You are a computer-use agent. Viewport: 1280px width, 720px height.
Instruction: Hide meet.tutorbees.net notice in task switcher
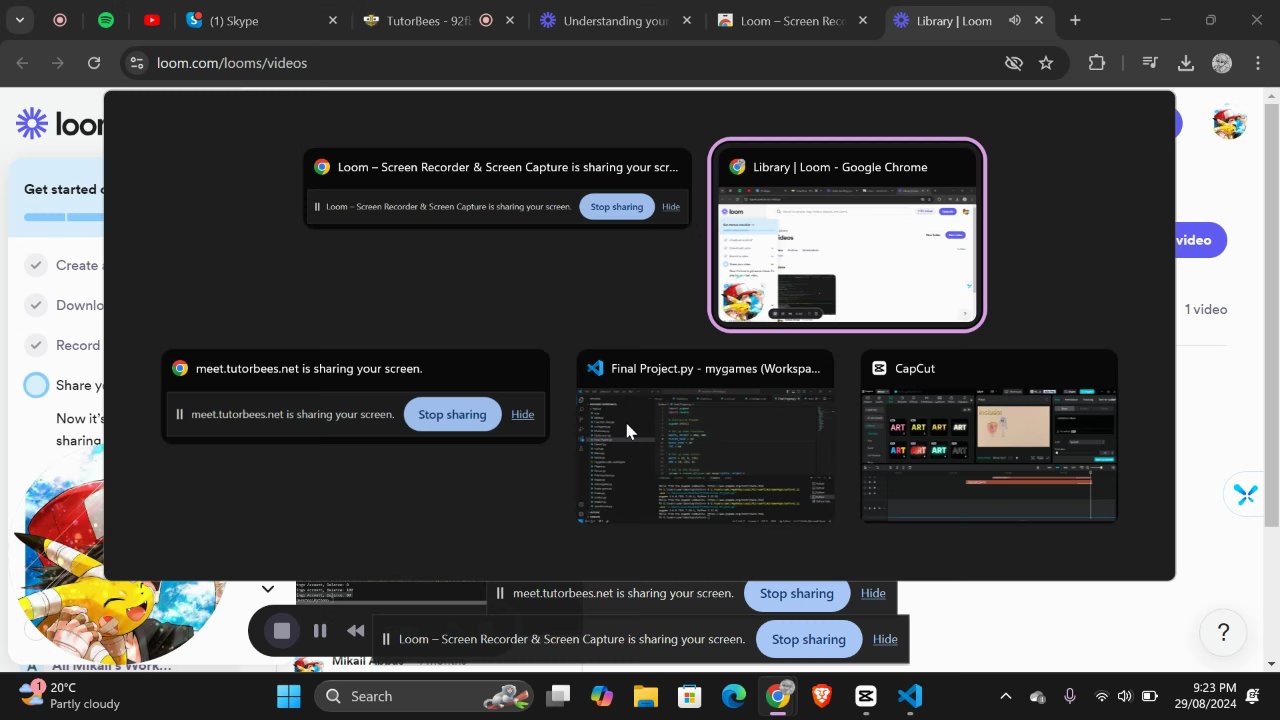click(x=522, y=415)
